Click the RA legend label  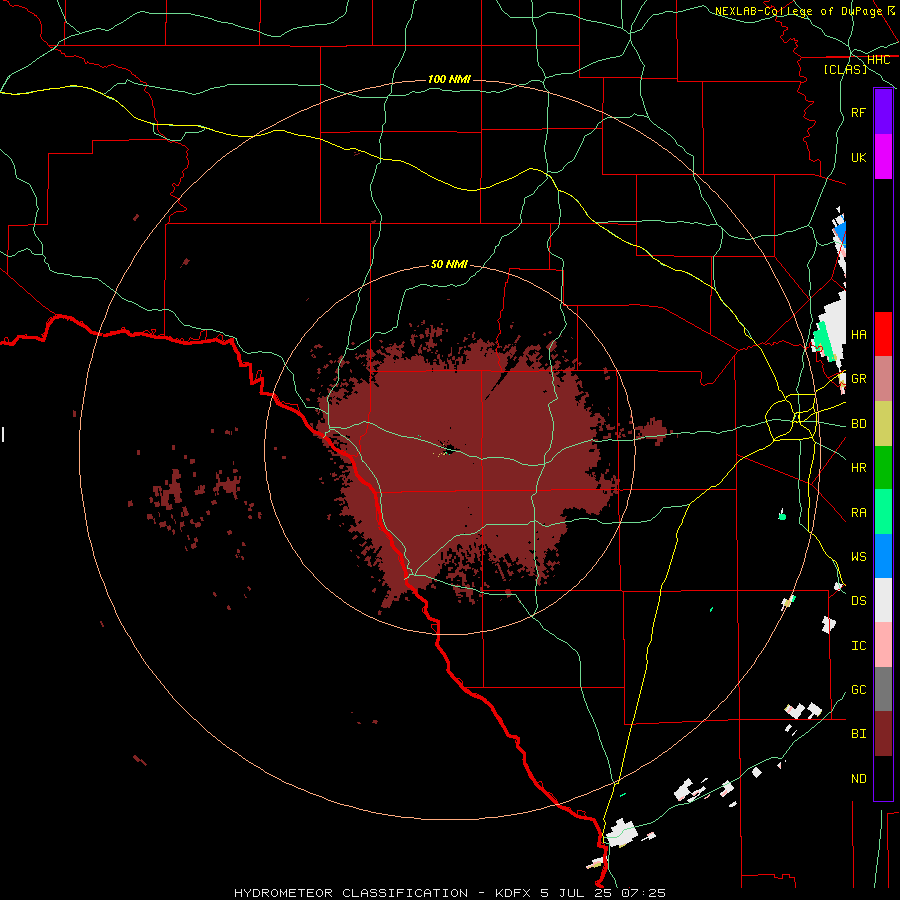click(858, 513)
